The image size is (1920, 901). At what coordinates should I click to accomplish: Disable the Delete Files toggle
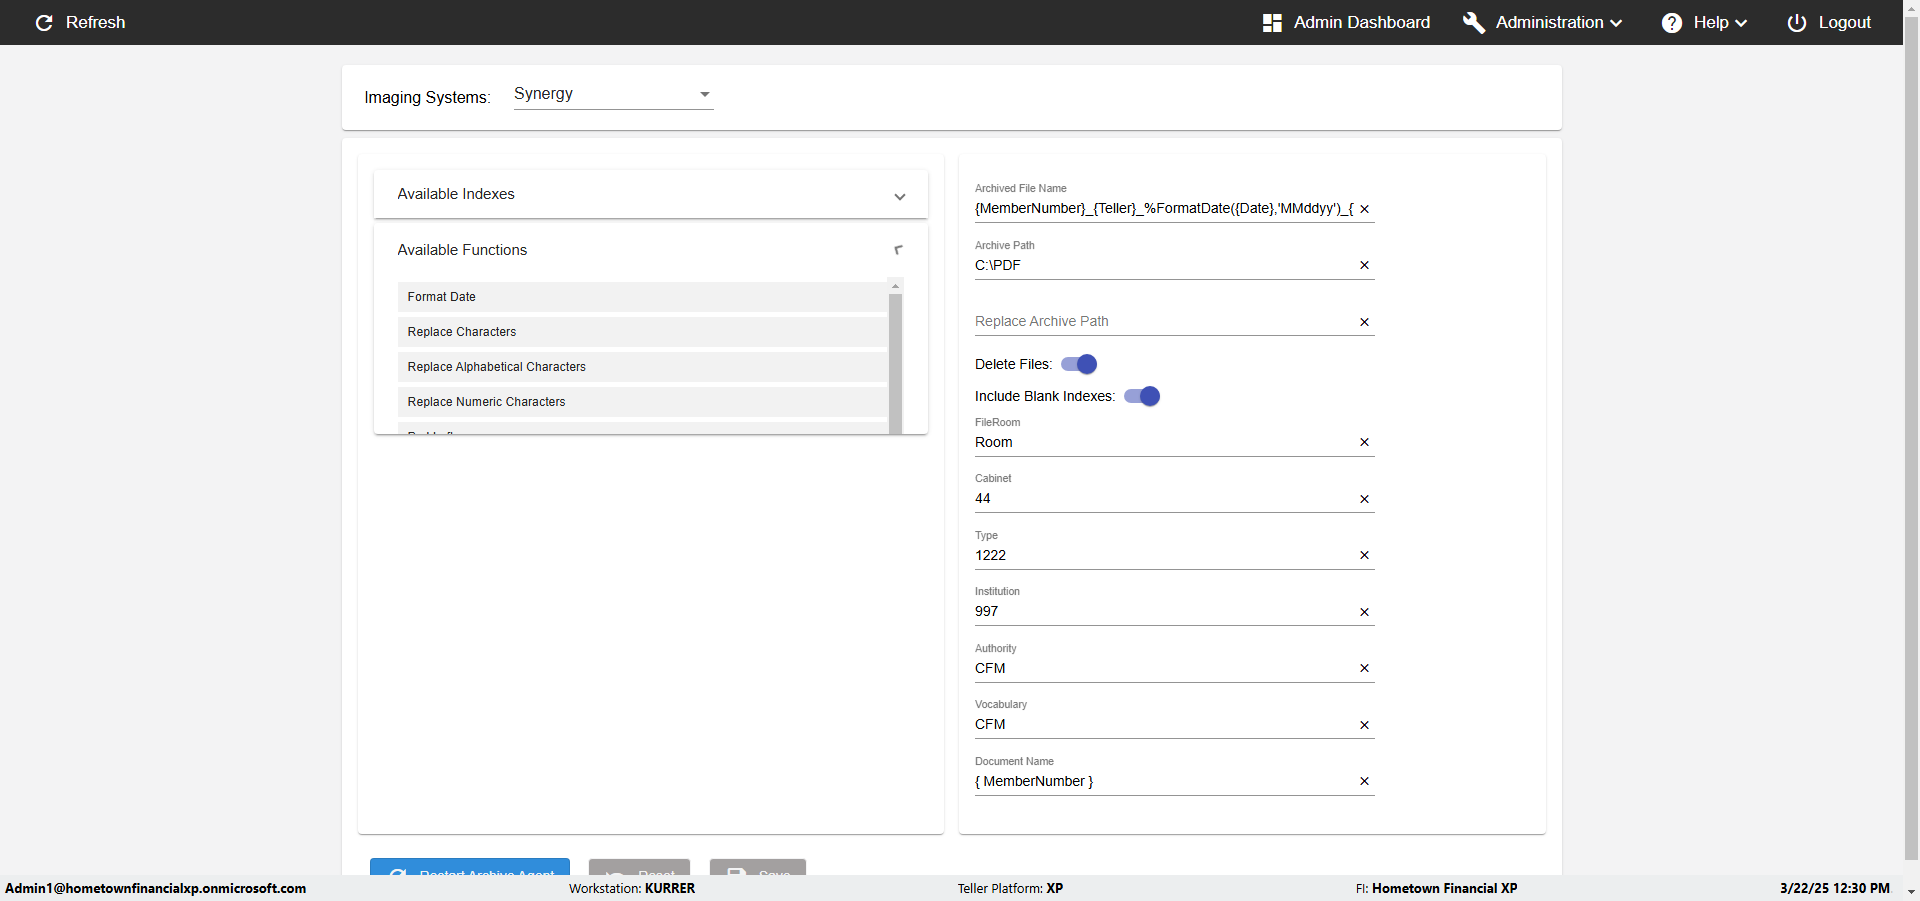tap(1079, 364)
